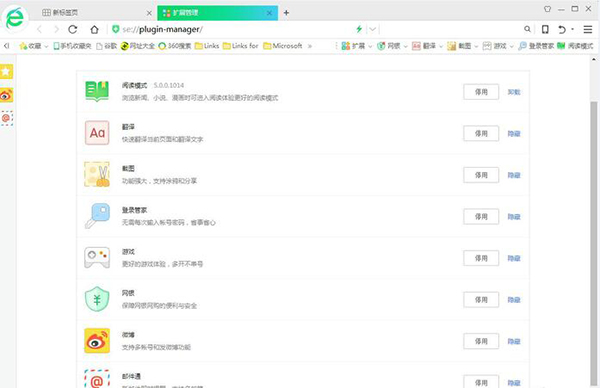The image size is (600, 388).
Task: Click the mobile phone icon in toolbar
Action: (x=545, y=29)
